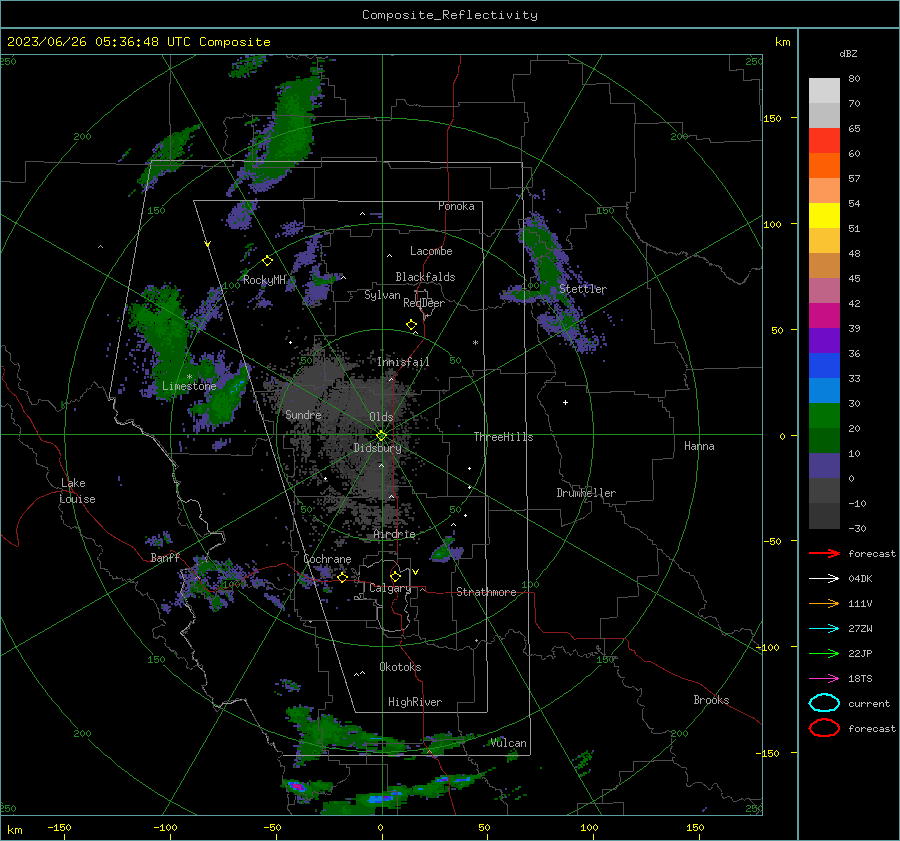The width and height of the screenshot is (900, 841).
Task: Click the cyan 27ZW arrow icon
Action: 824,629
